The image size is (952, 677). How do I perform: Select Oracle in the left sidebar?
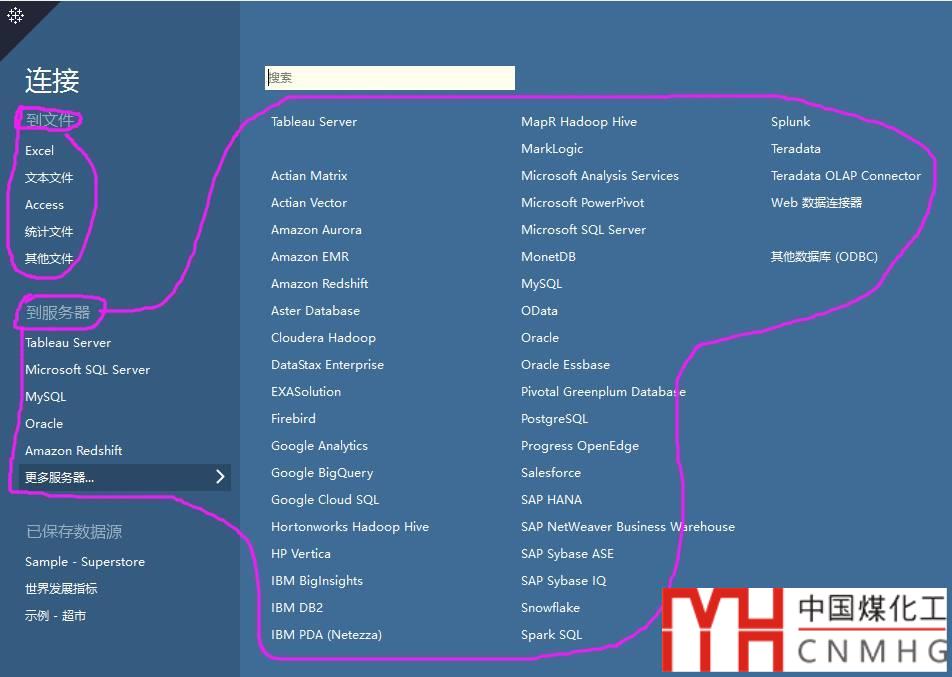(44, 423)
